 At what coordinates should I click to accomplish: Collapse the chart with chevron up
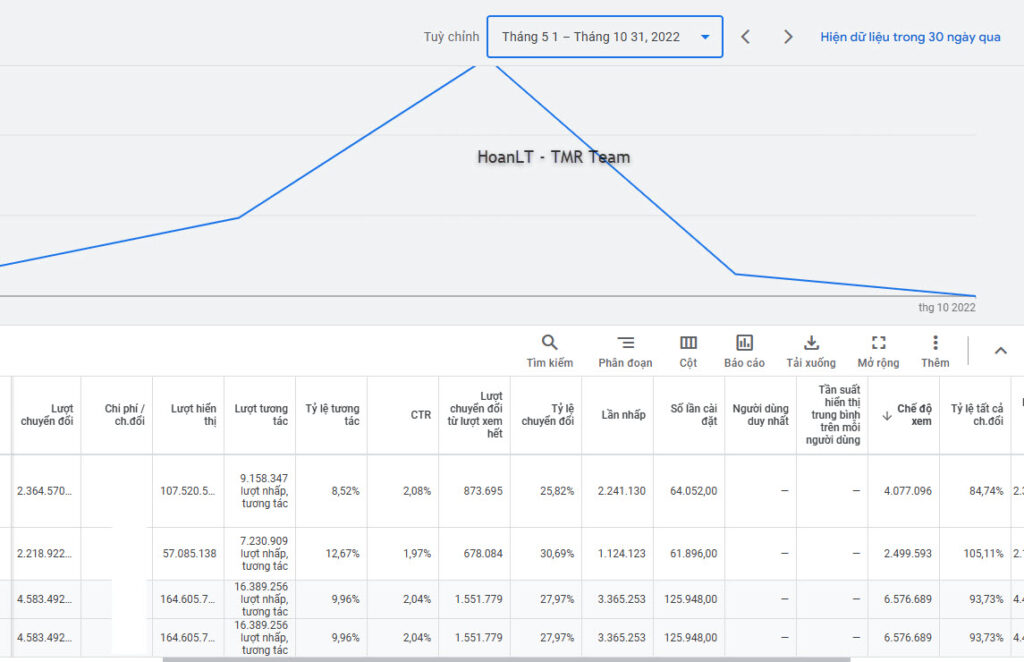(1000, 351)
